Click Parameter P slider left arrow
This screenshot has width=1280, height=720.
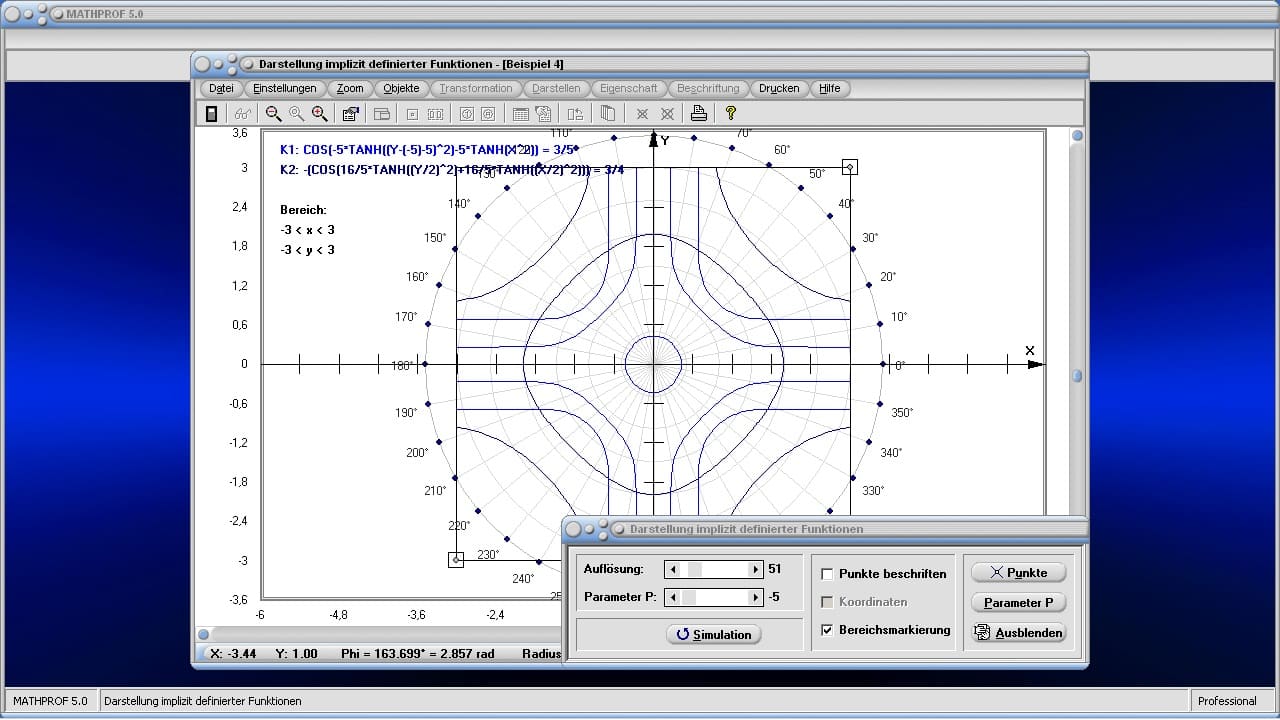(x=673, y=597)
